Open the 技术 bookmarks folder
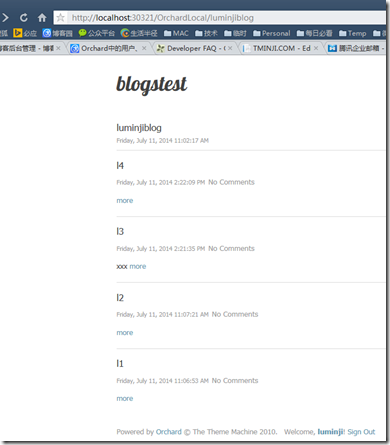The height and width of the screenshot is (445, 390). [x=206, y=33]
